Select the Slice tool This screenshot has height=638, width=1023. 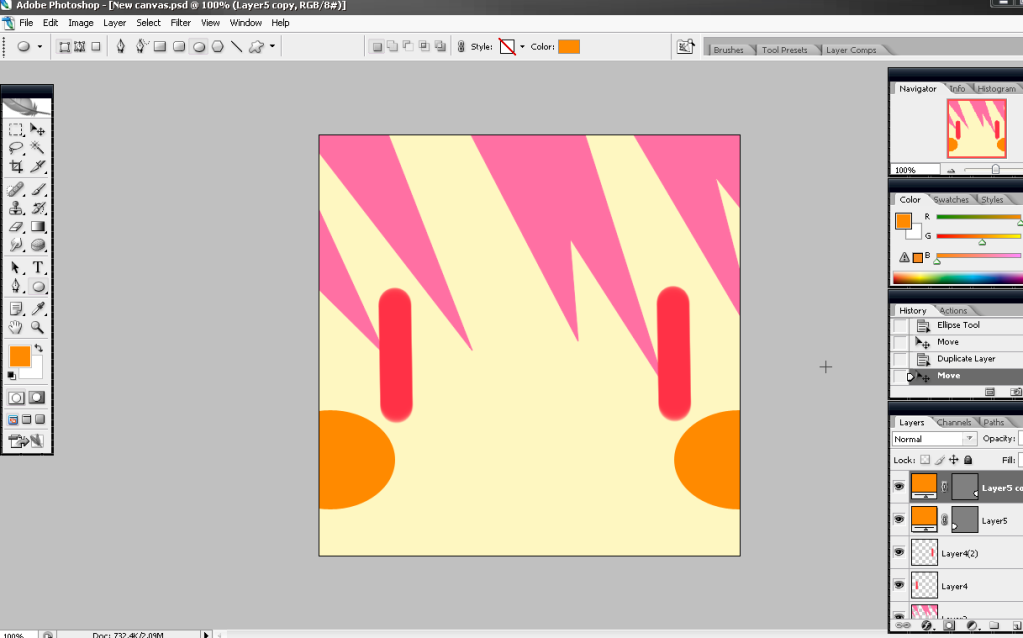point(37,167)
